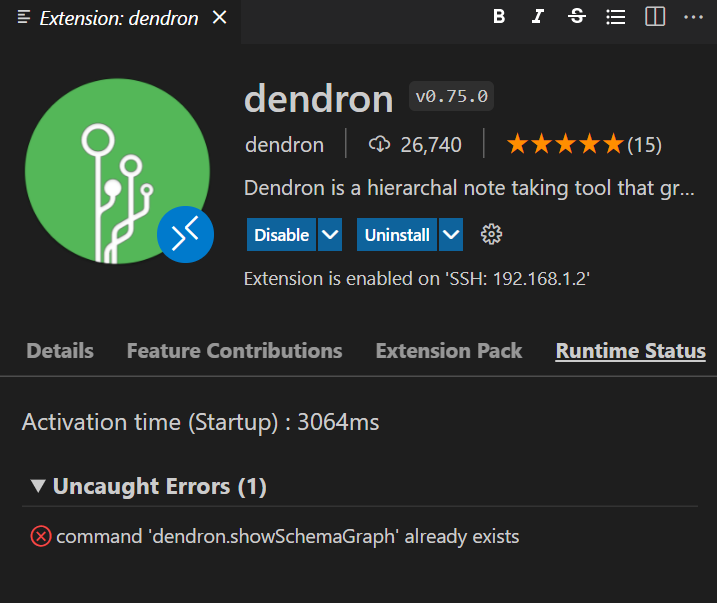717x603 pixels.
Task: Open the five-star rating reviews (15)
Action: [x=584, y=144]
